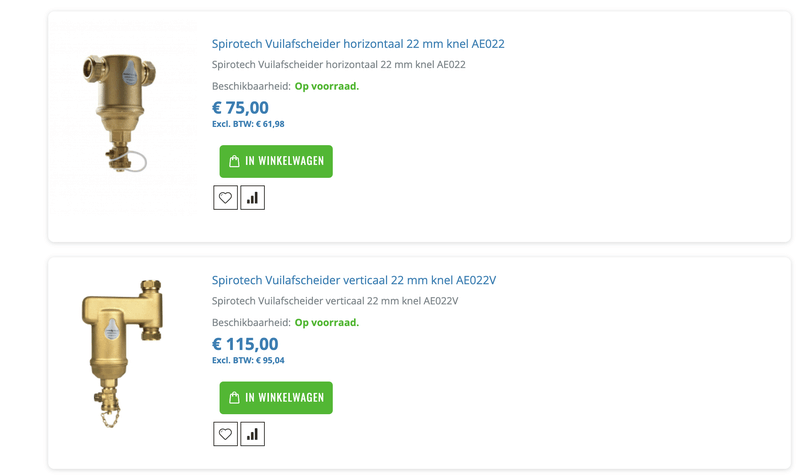Click the €115,00 price

[x=245, y=344]
